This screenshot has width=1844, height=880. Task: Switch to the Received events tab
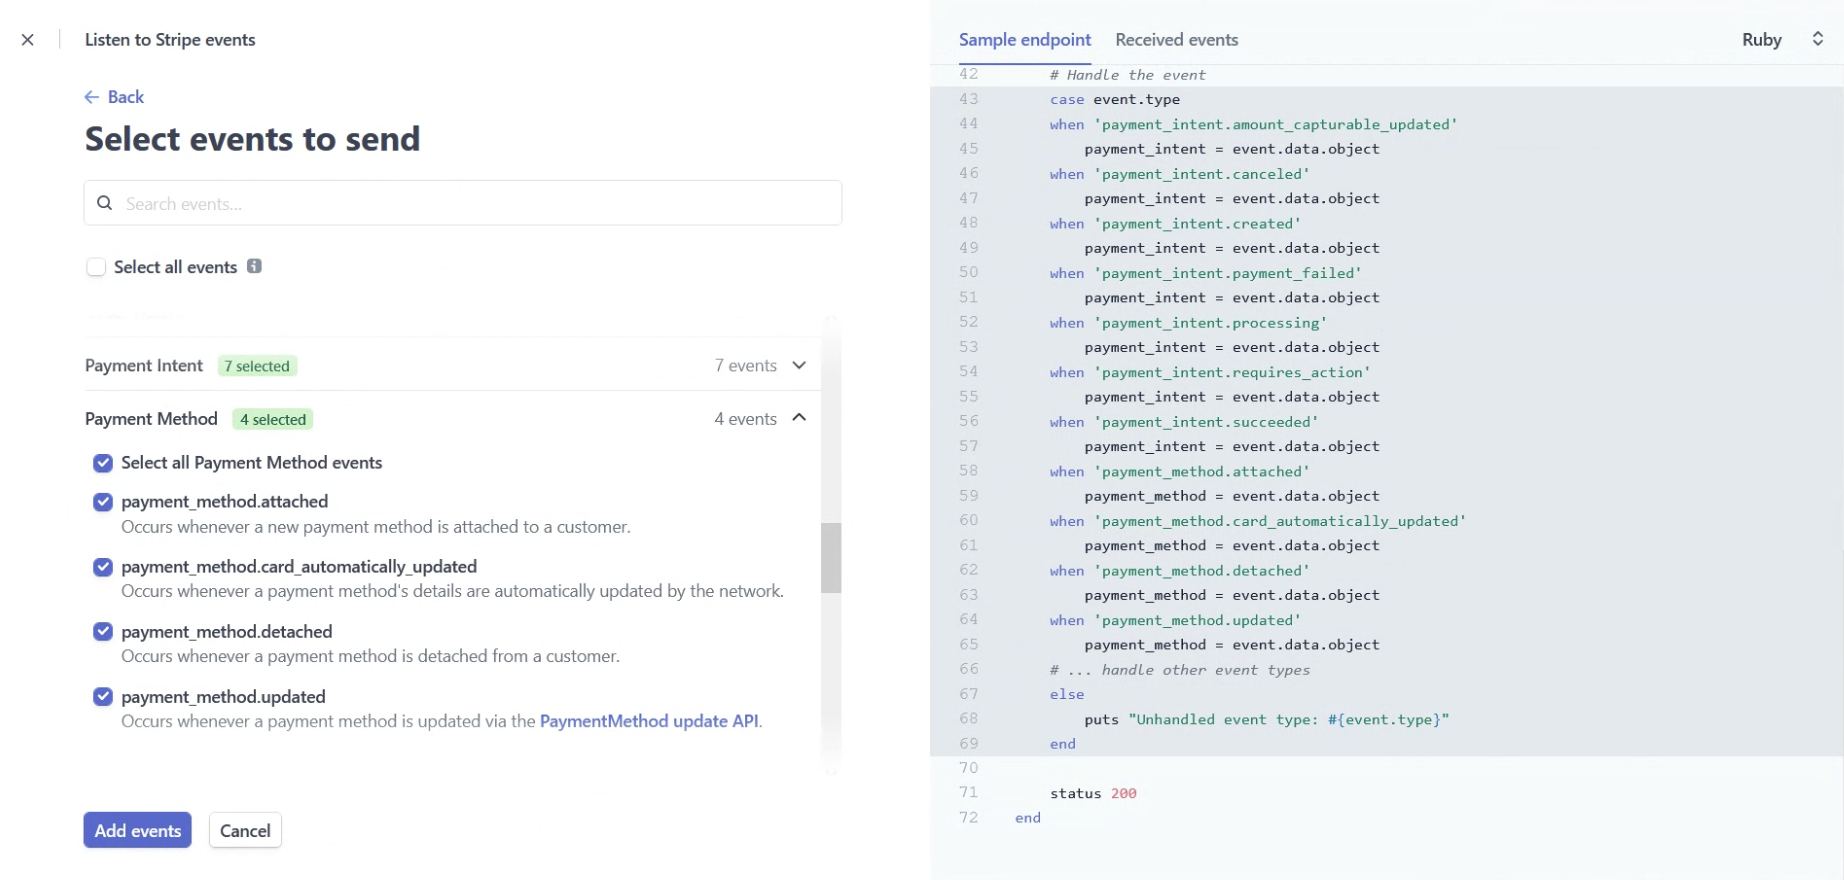point(1177,40)
